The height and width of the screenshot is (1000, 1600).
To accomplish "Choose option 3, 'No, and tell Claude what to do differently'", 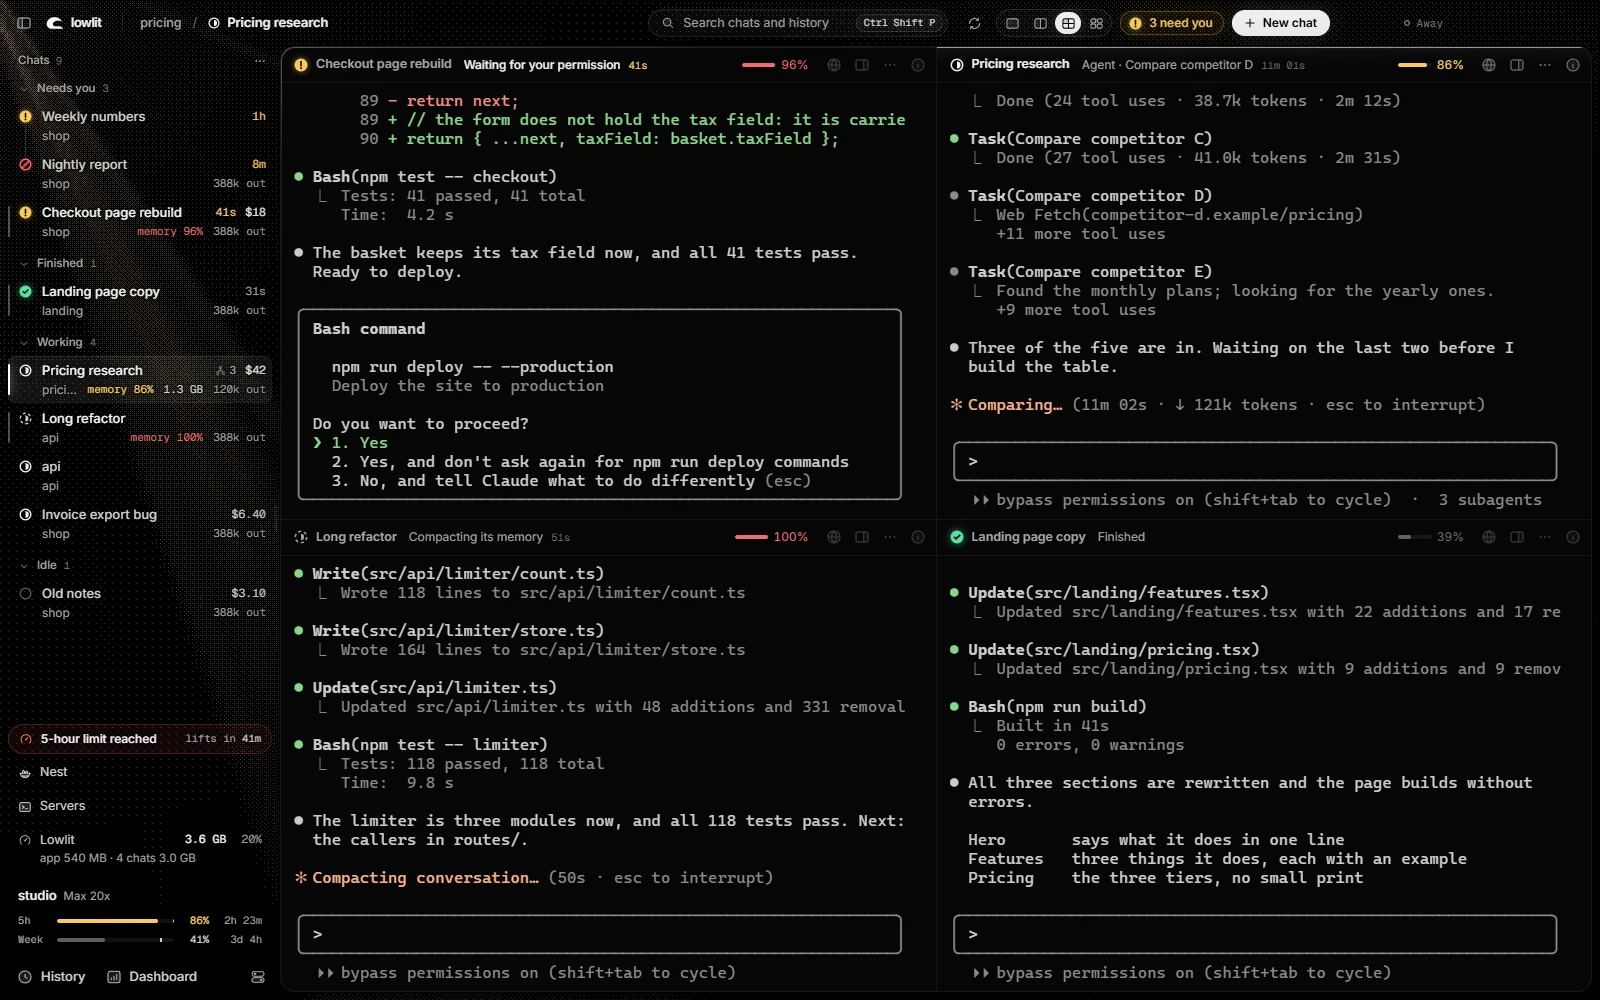I will click(571, 481).
